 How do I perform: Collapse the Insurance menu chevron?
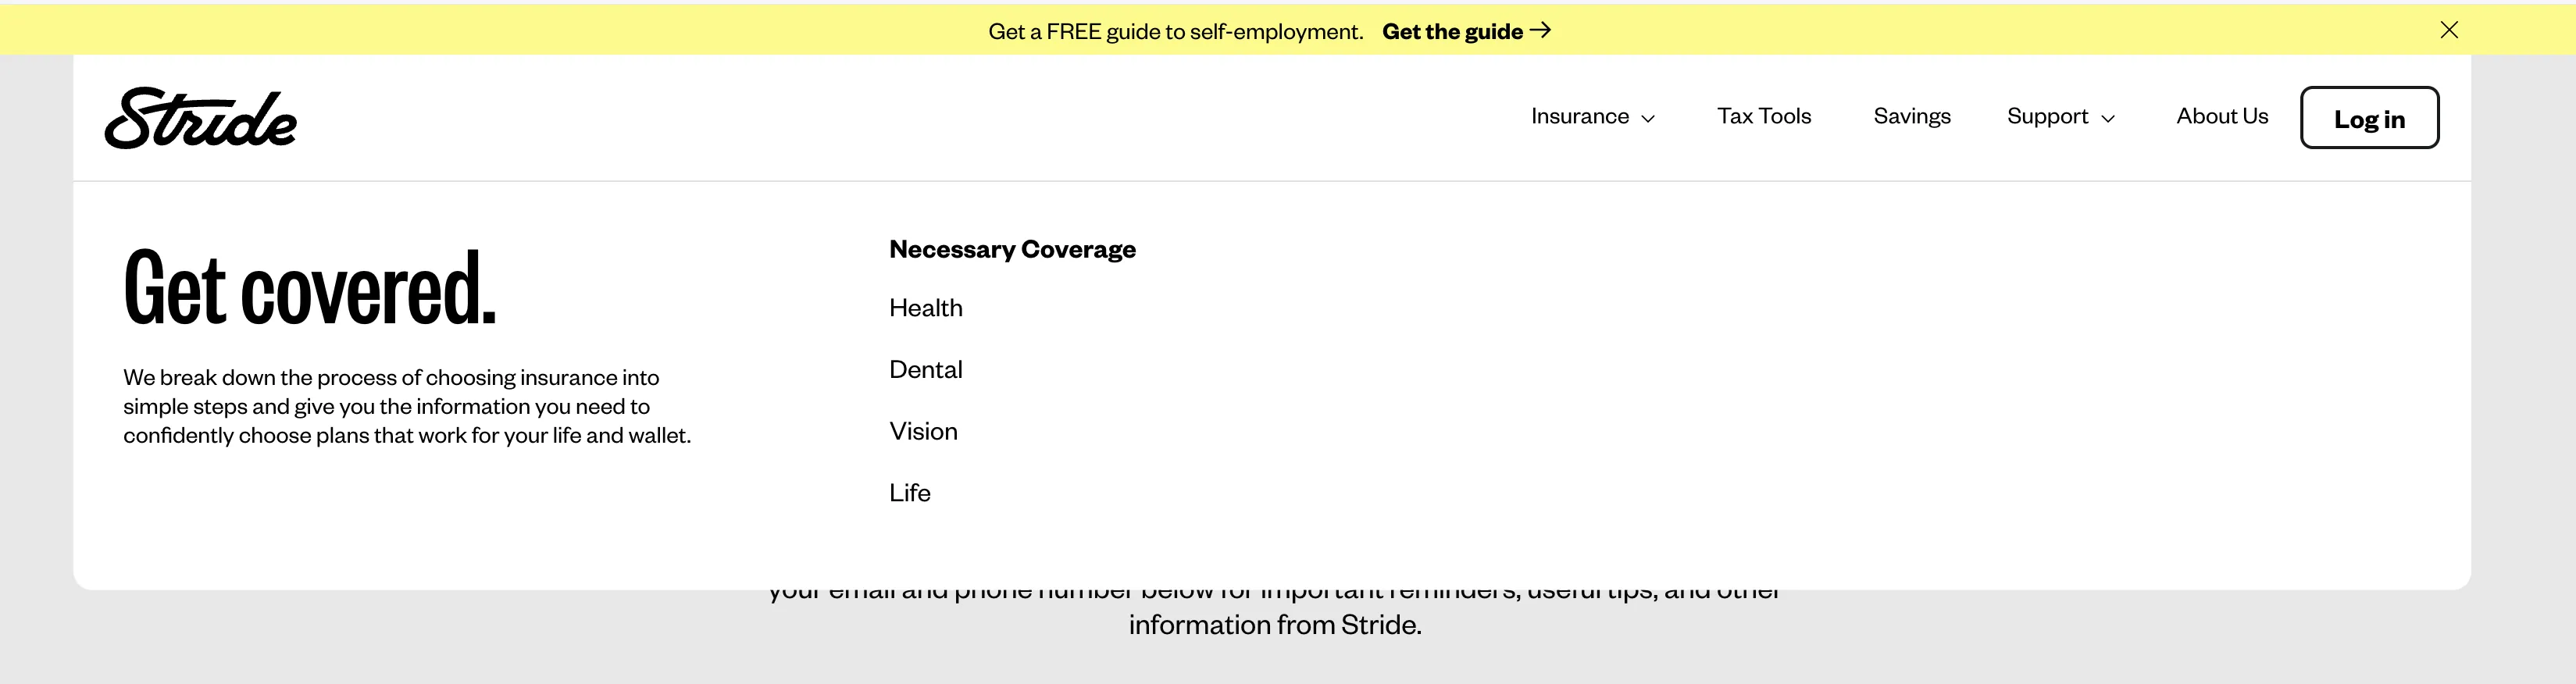click(x=1648, y=118)
